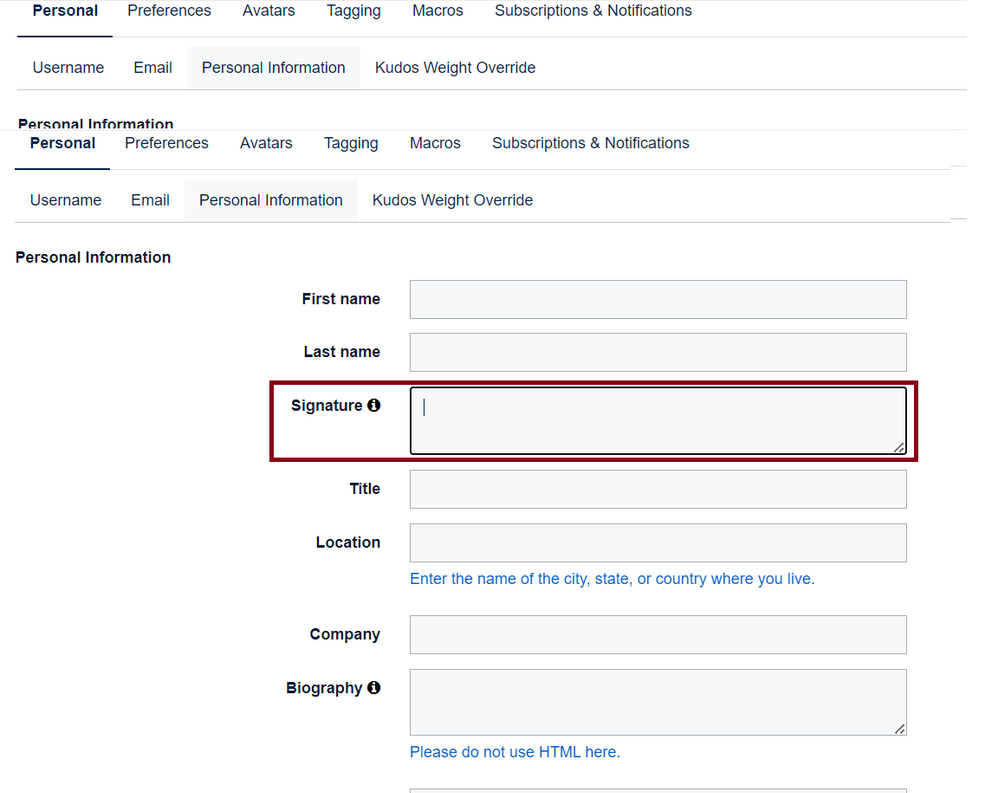Click the 'First name' label
This screenshot has height=793, width=998.
coord(341,298)
